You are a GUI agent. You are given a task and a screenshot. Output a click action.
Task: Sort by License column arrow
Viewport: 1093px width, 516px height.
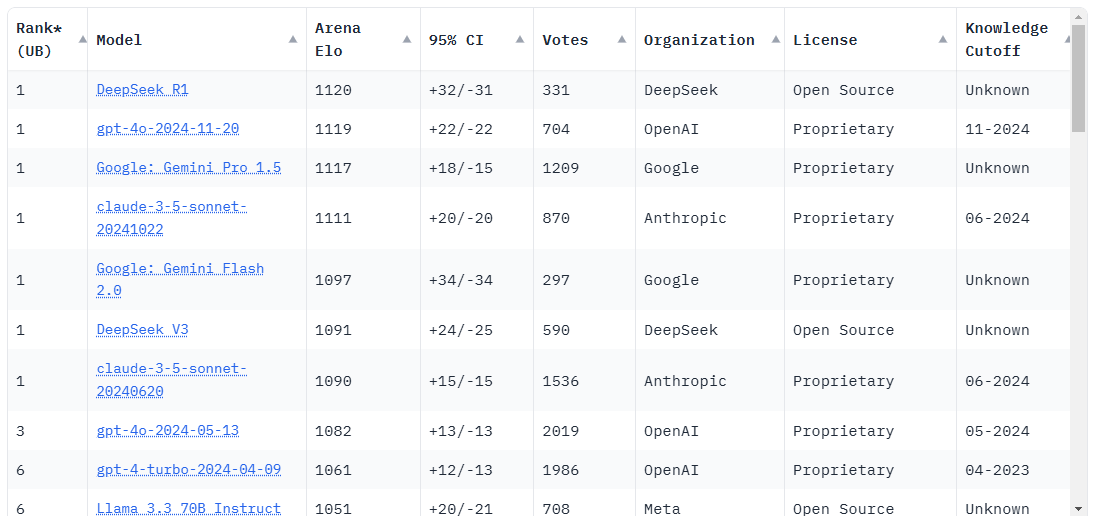943,40
